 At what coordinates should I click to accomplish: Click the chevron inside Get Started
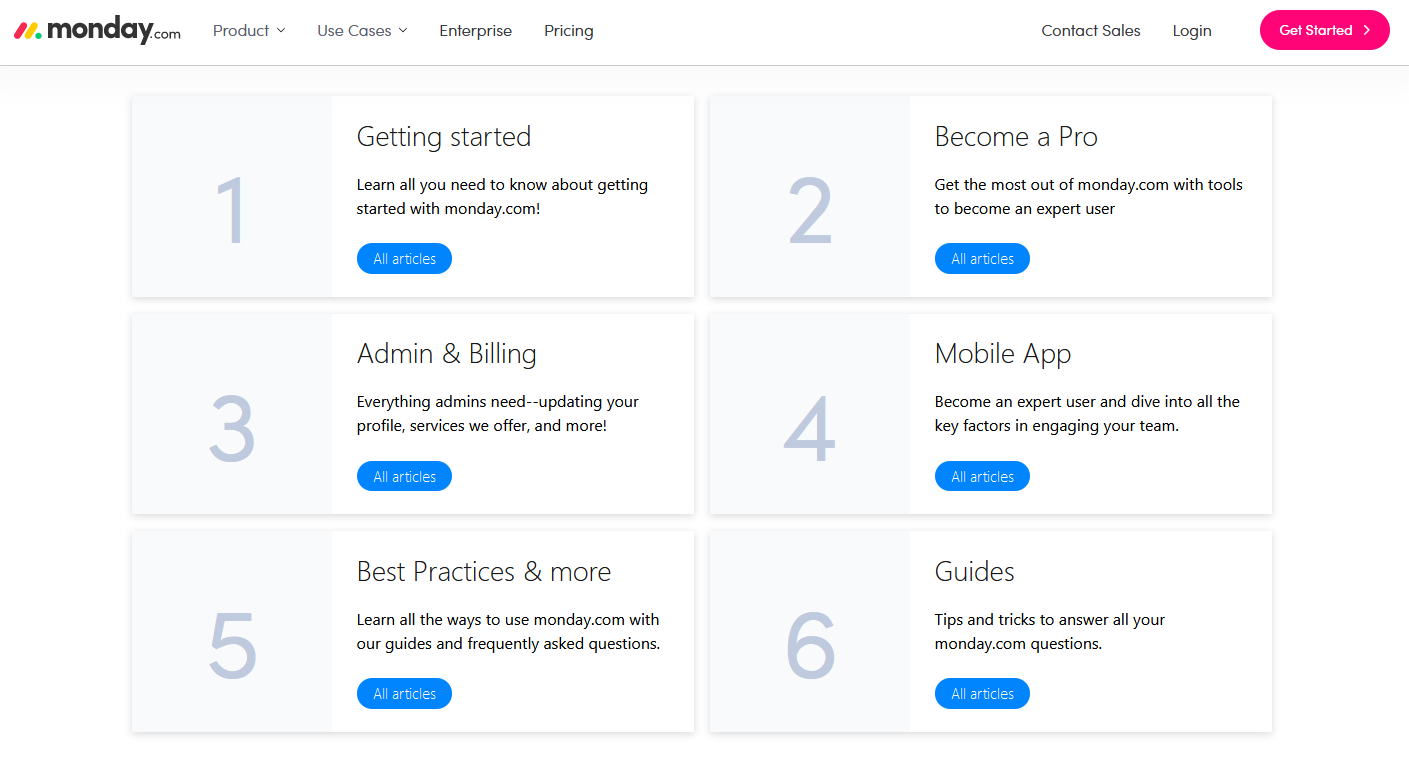pos(1366,30)
